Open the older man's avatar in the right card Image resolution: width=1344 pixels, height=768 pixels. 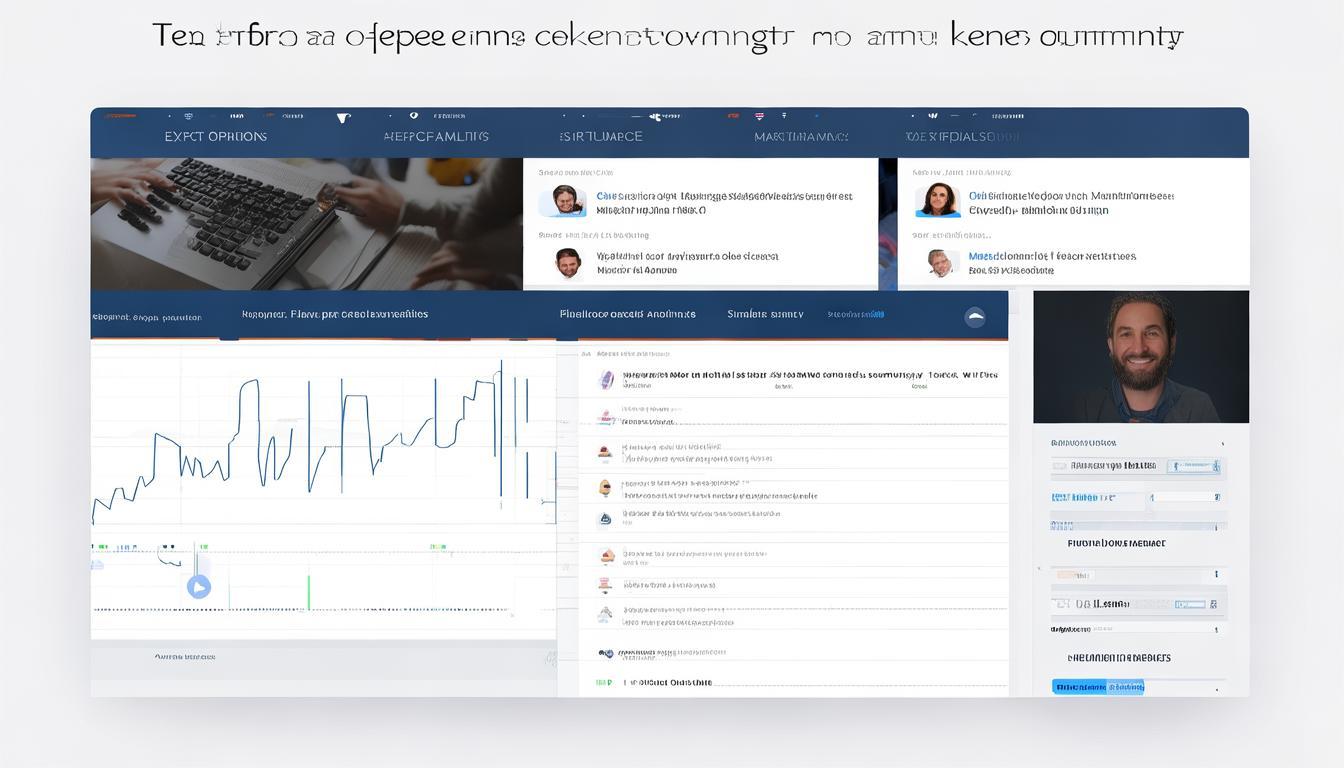coord(941,263)
